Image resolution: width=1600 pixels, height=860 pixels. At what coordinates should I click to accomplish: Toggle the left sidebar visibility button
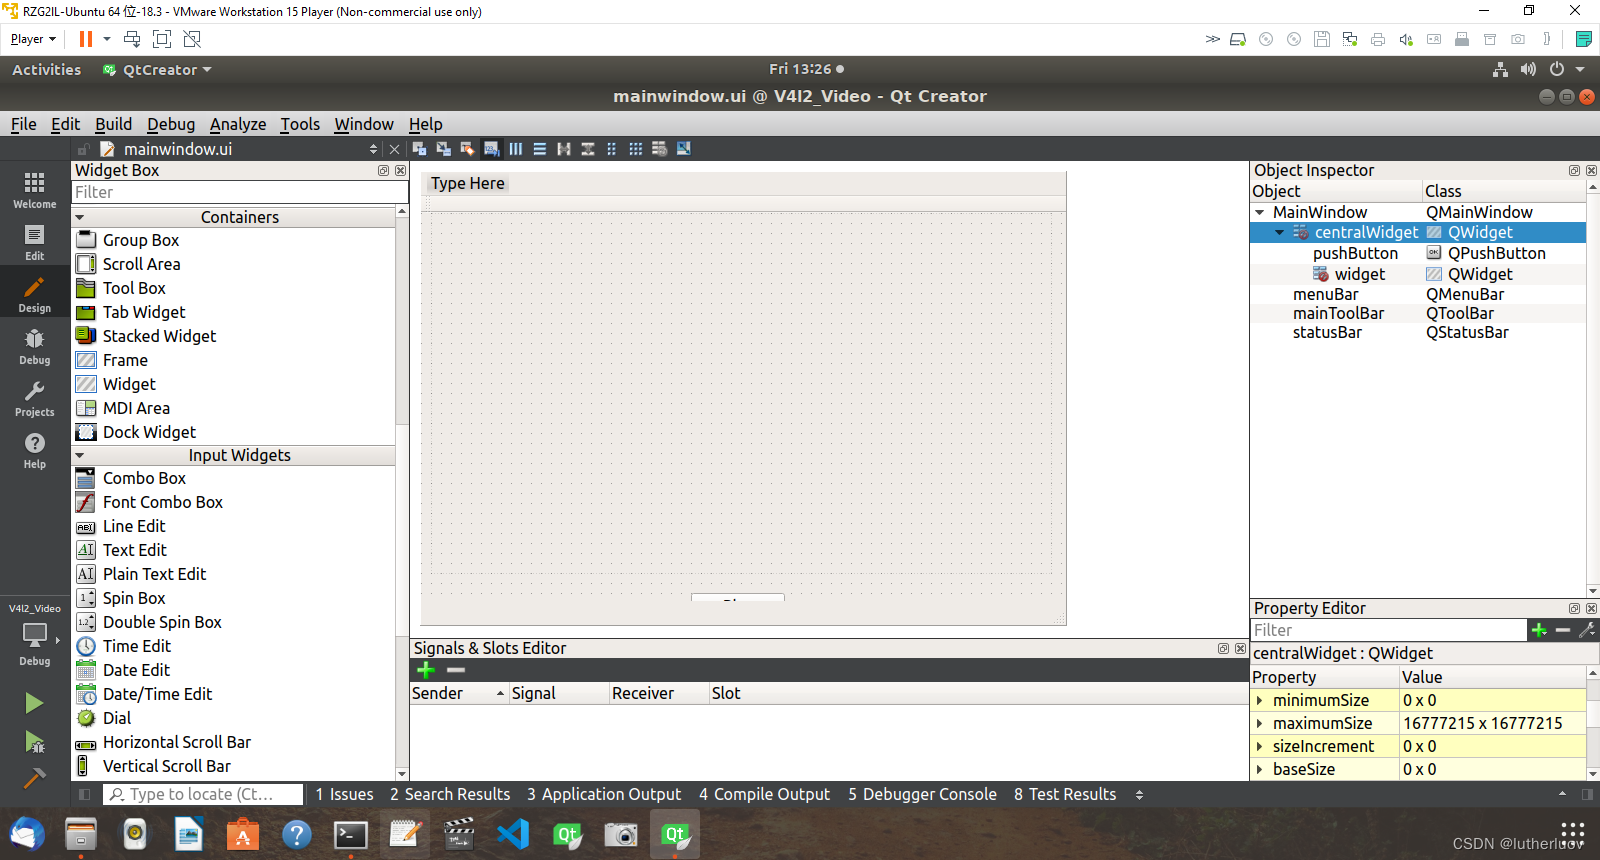[84, 794]
